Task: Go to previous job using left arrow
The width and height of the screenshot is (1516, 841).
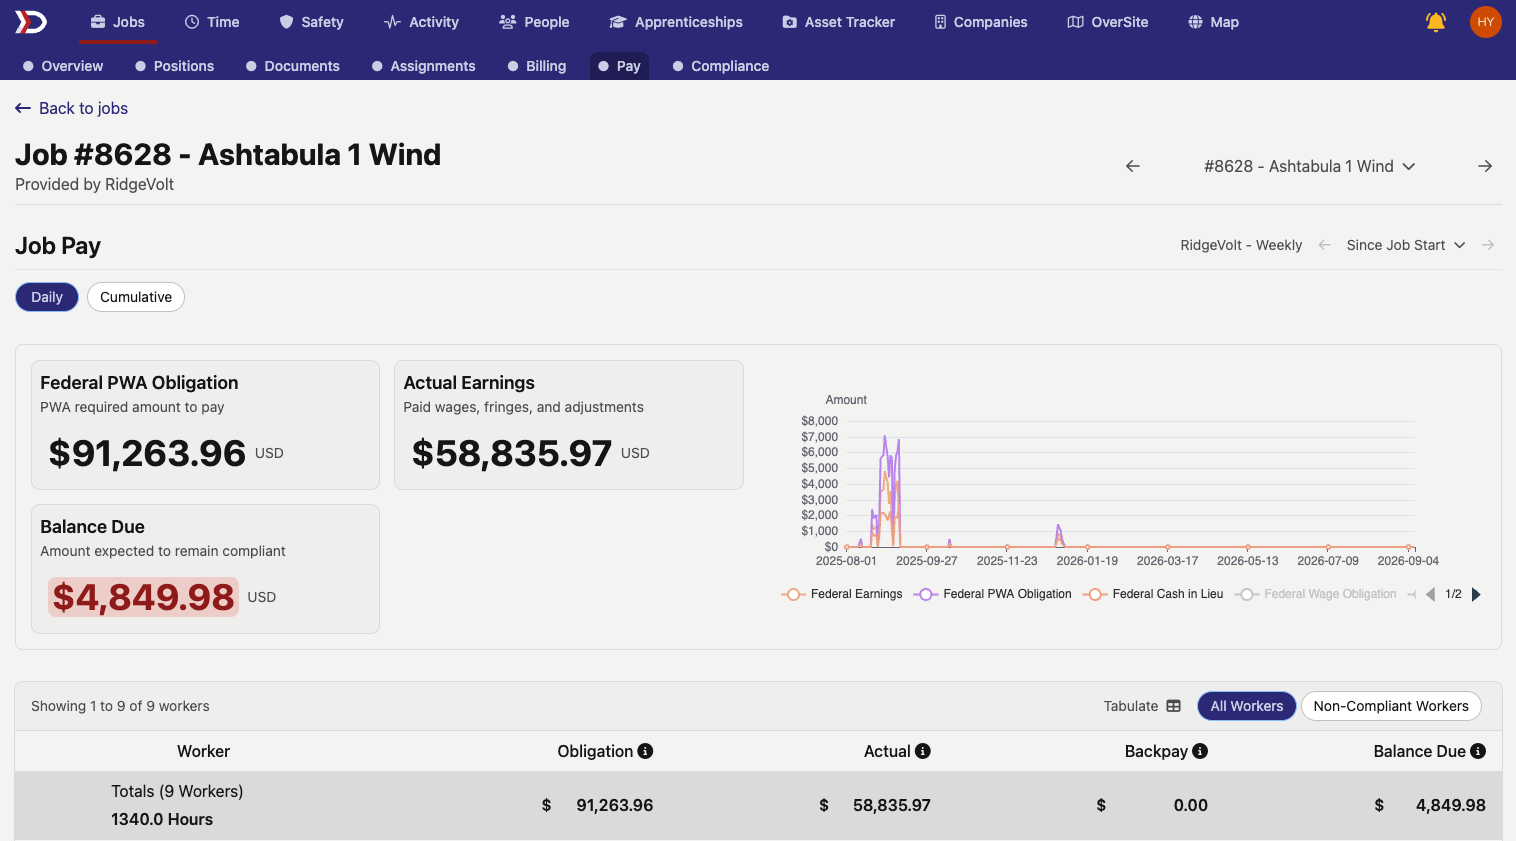Action: point(1133,166)
